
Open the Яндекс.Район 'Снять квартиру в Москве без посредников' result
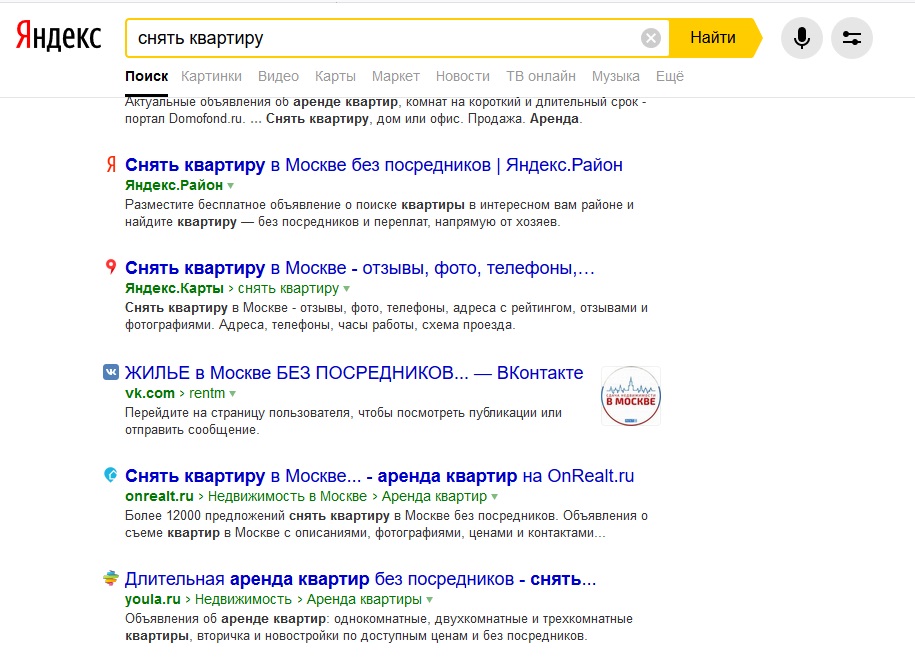pos(373,165)
